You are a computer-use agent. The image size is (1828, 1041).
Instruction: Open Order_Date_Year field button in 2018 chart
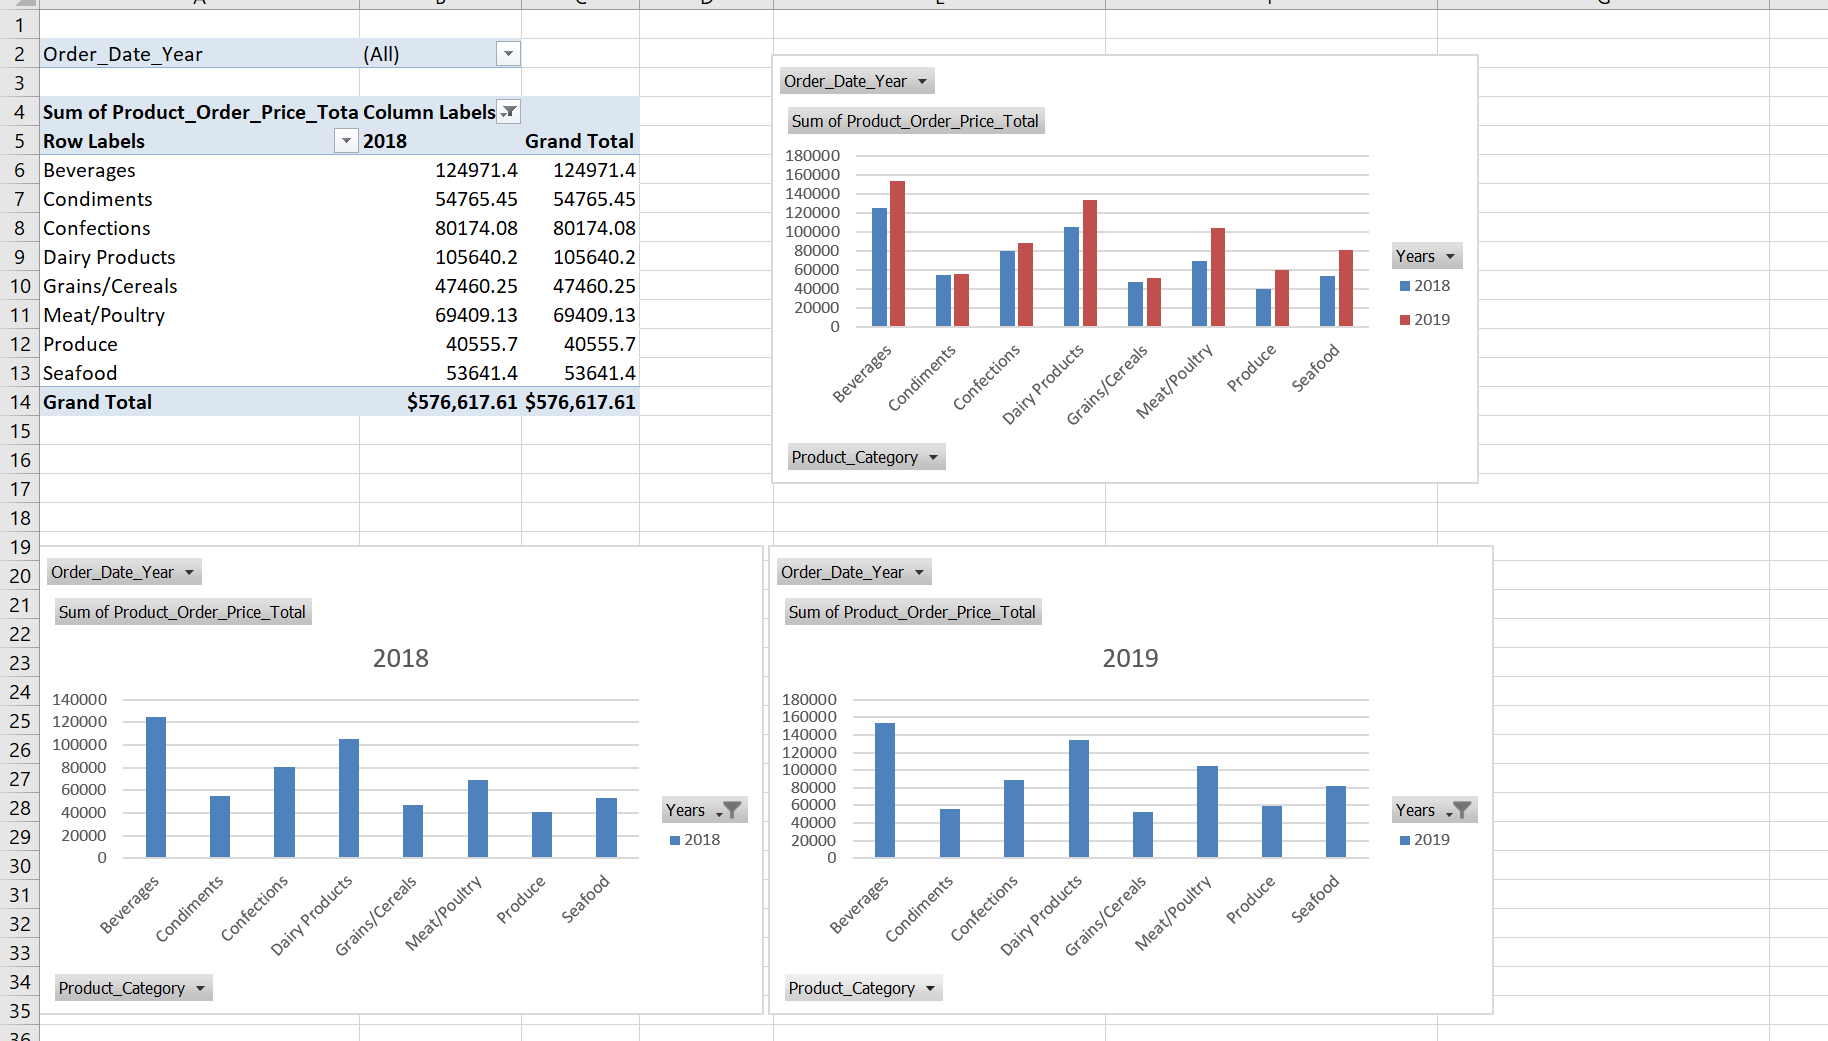tap(124, 572)
